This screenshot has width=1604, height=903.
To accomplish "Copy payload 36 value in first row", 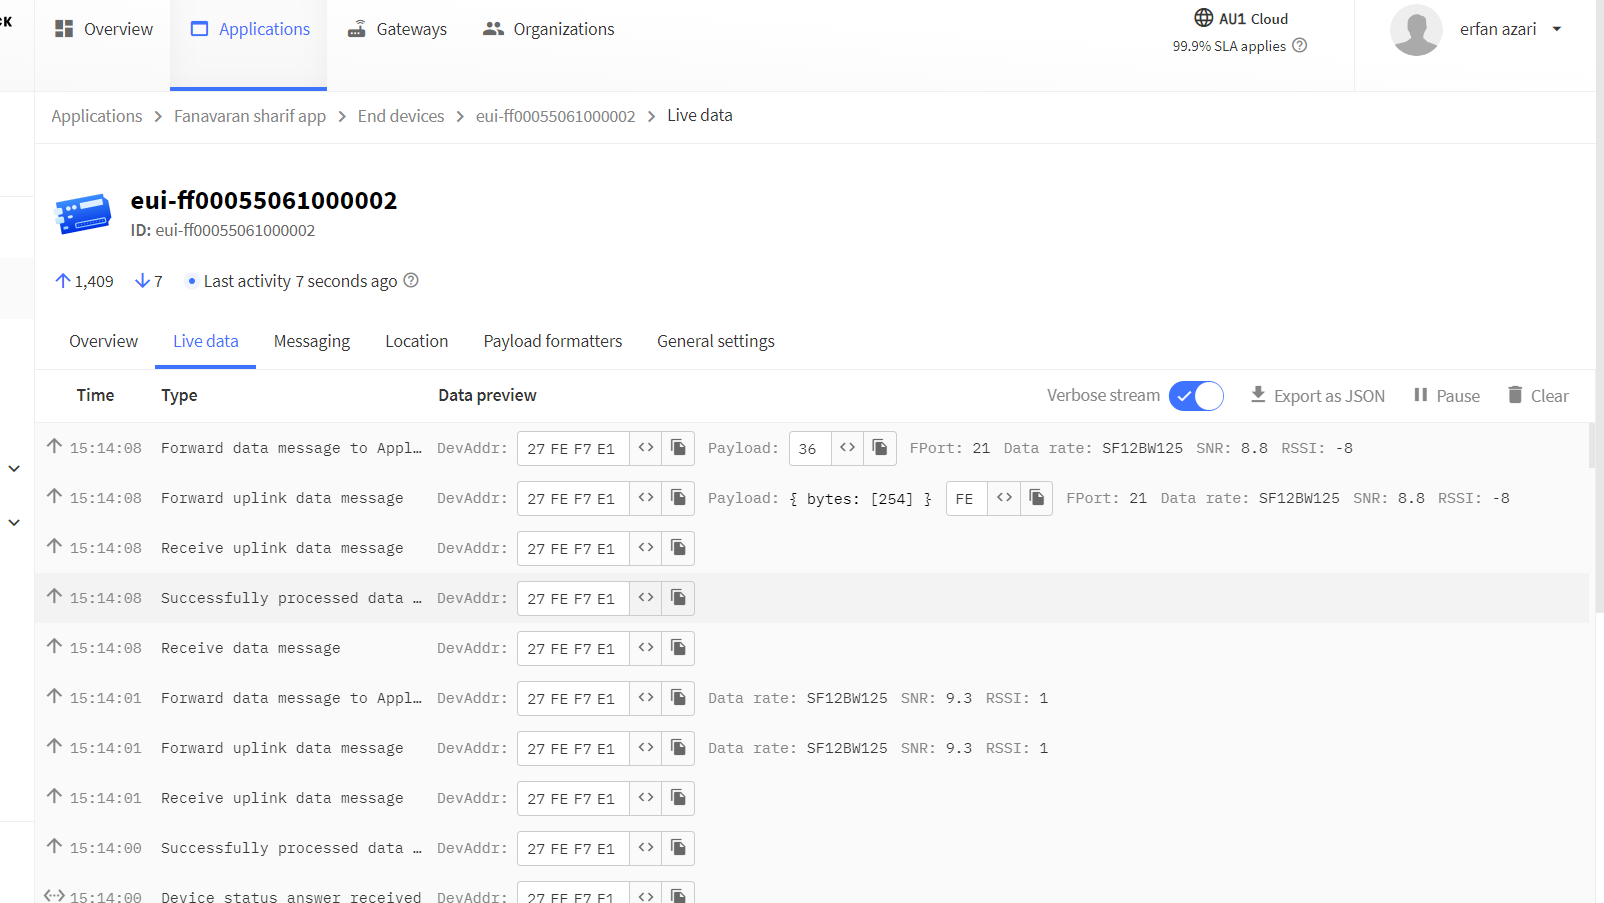I will tap(880, 448).
